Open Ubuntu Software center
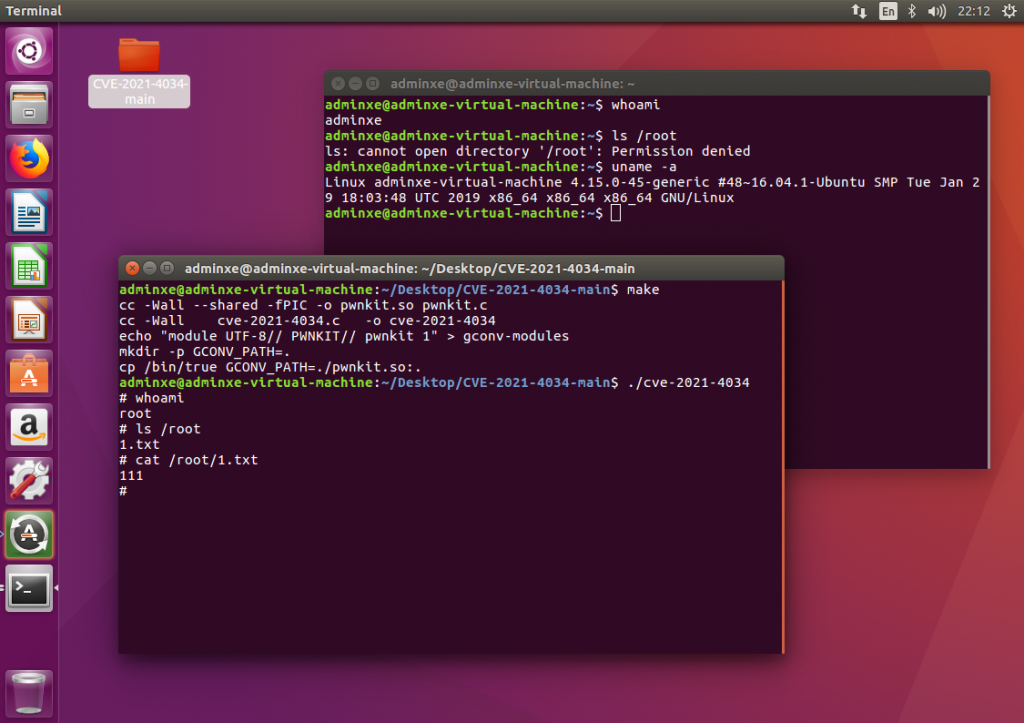 click(29, 374)
